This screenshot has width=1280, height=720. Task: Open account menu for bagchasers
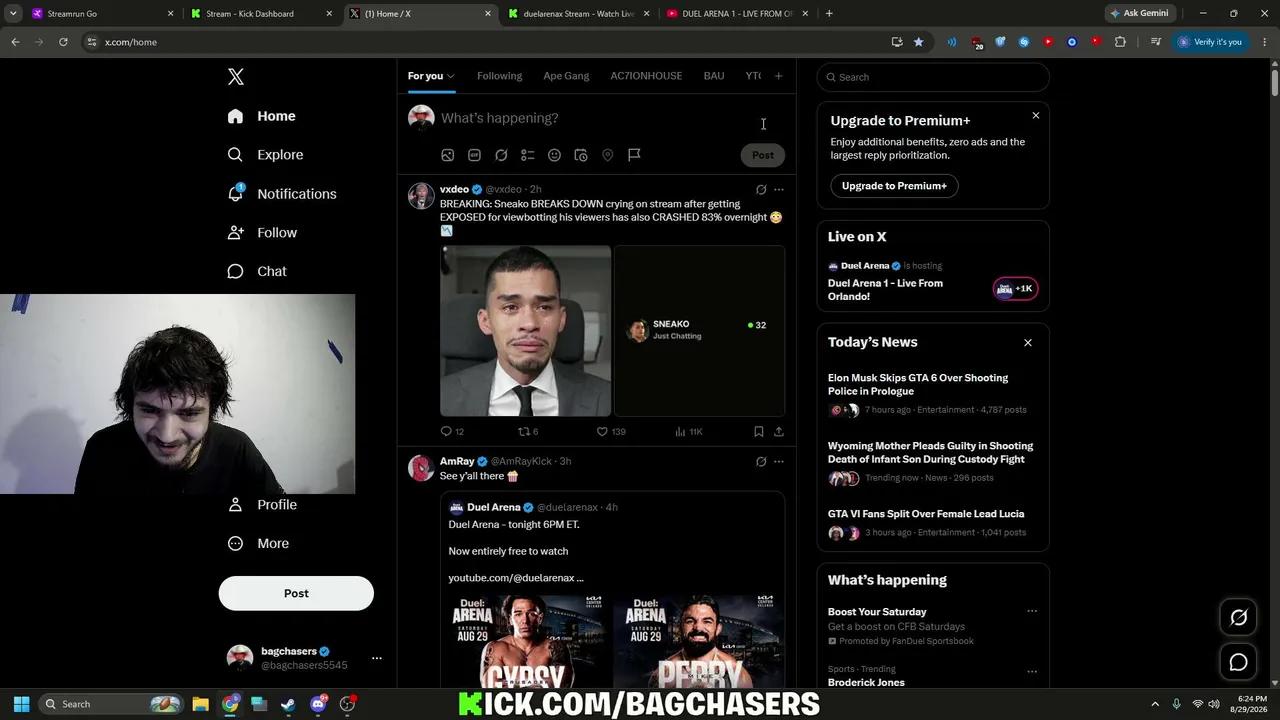coord(376,658)
